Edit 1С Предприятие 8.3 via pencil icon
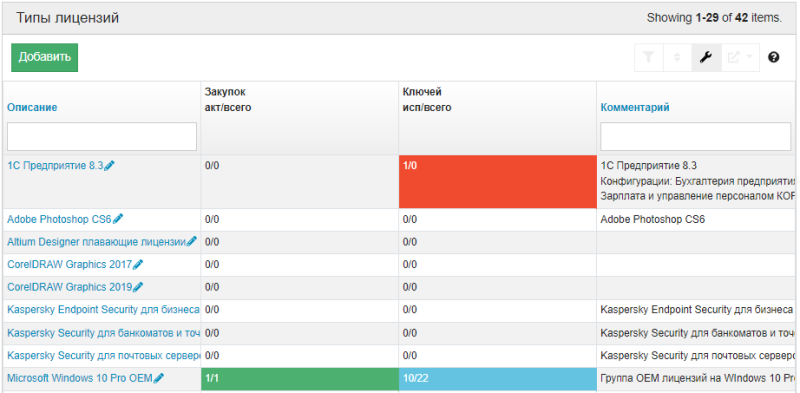The image size is (800, 393). [x=110, y=165]
